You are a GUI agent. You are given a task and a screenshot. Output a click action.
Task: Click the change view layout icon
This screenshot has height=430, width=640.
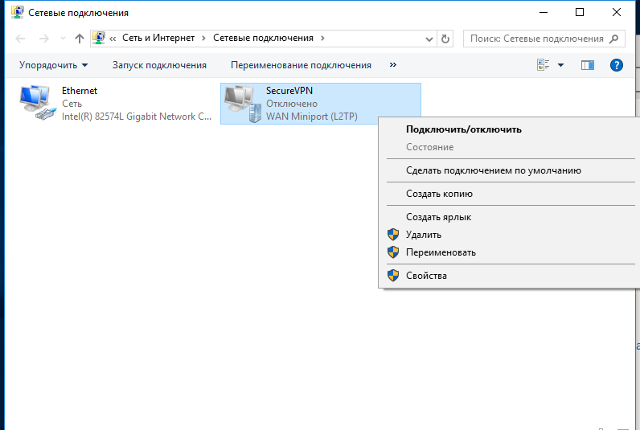tap(543, 65)
